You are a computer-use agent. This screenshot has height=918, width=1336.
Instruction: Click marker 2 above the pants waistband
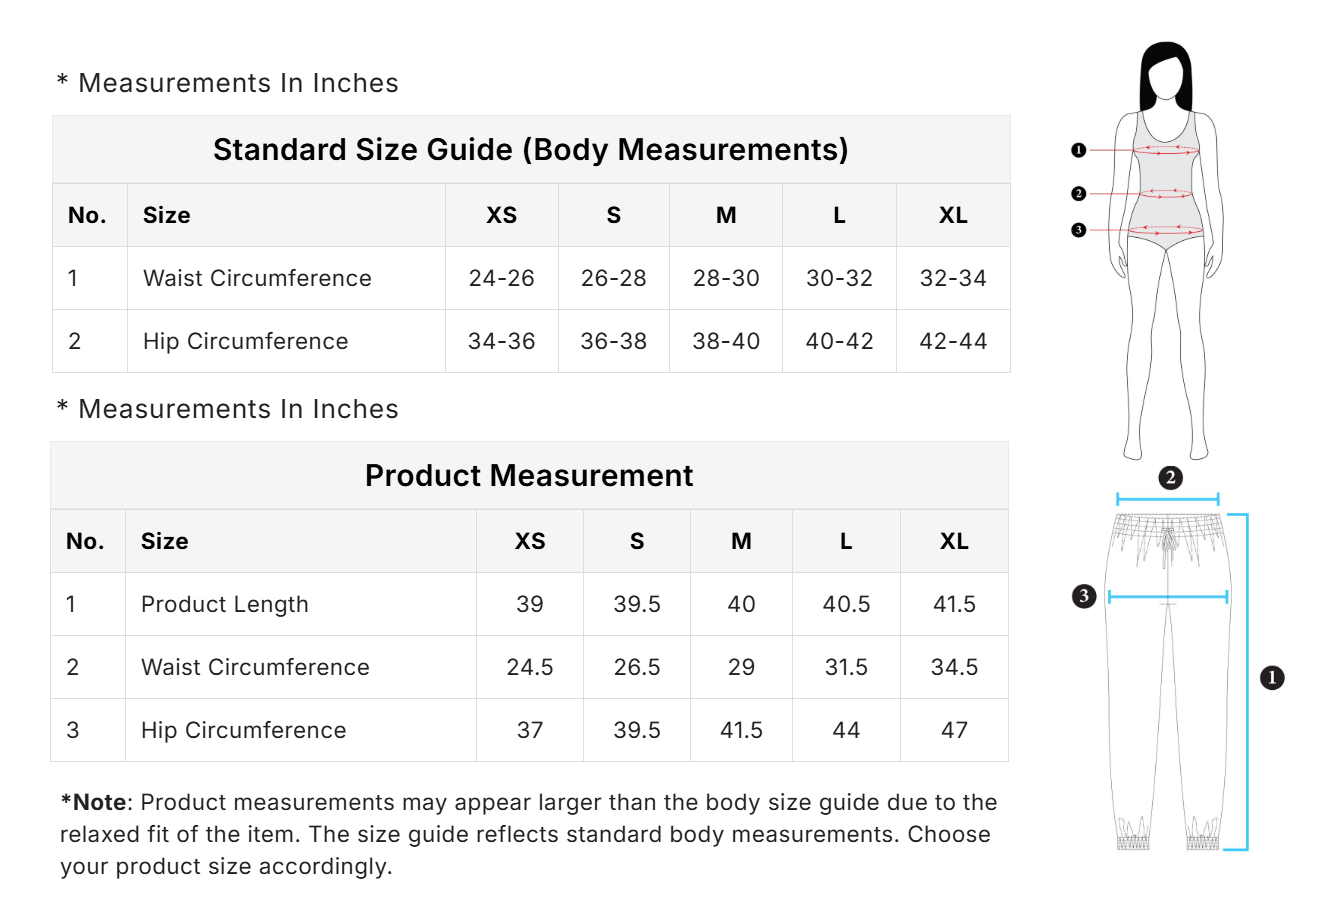point(1170,477)
